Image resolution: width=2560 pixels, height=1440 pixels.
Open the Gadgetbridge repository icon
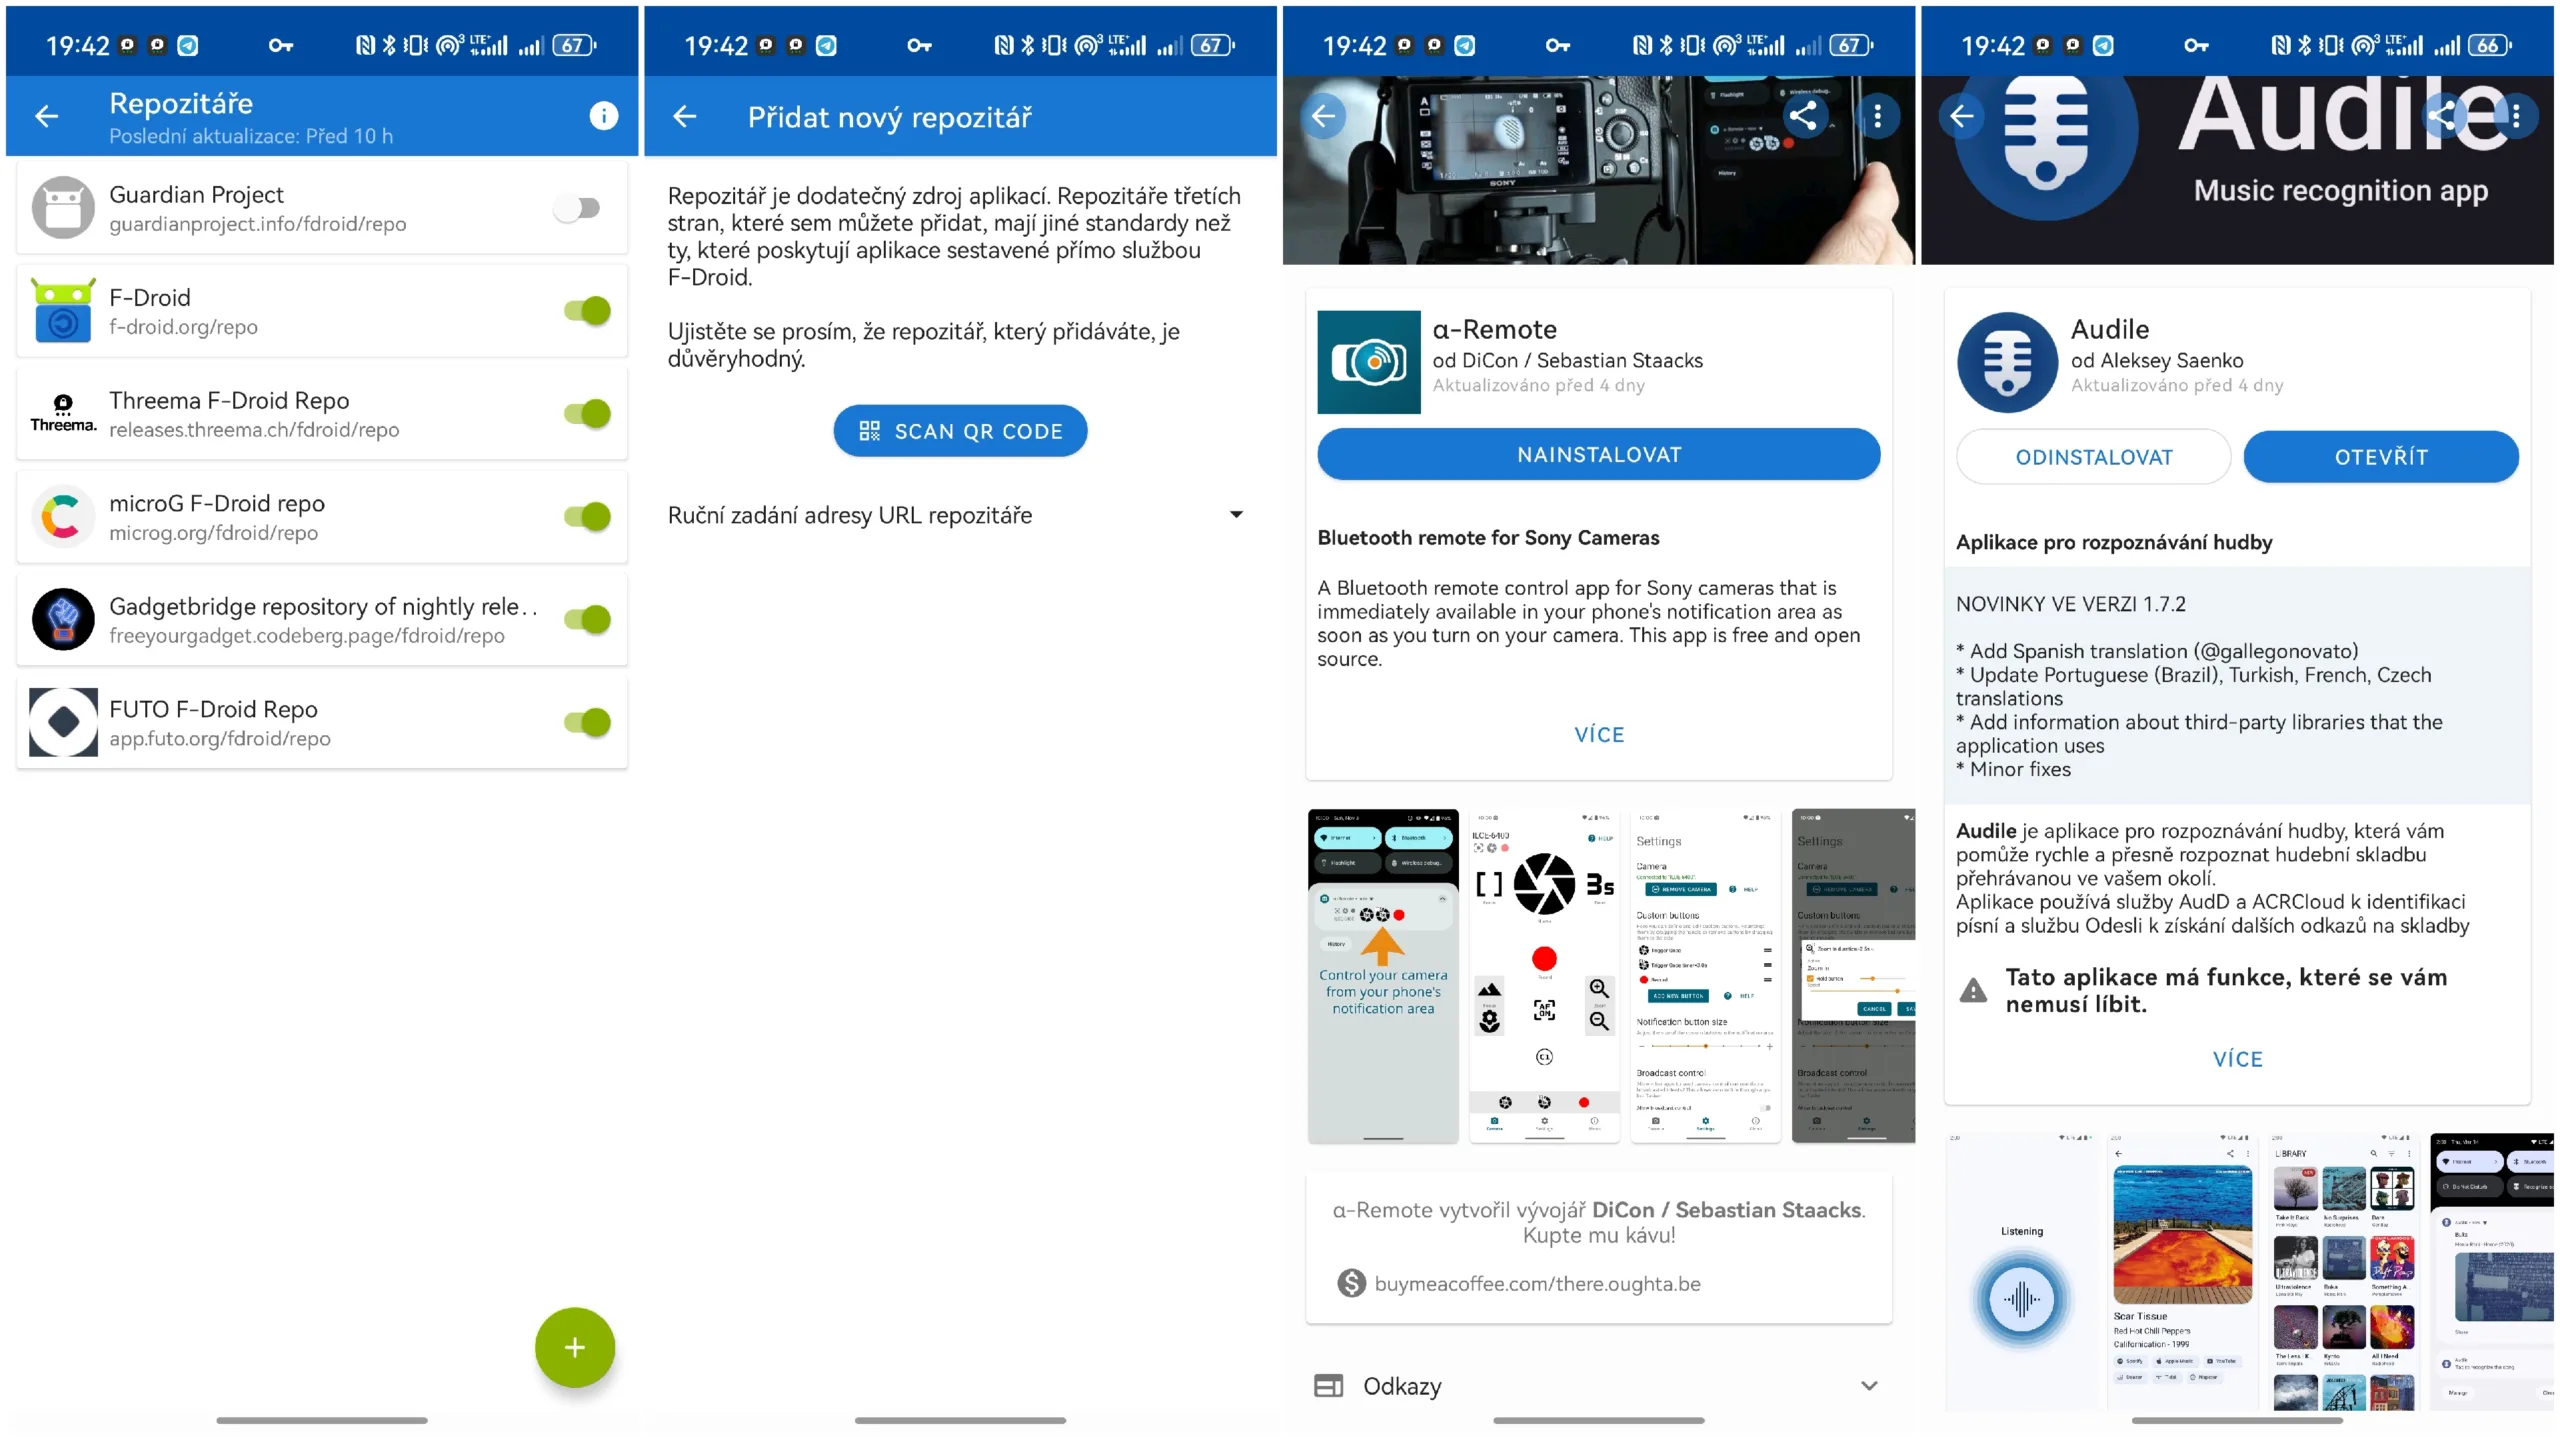(63, 619)
